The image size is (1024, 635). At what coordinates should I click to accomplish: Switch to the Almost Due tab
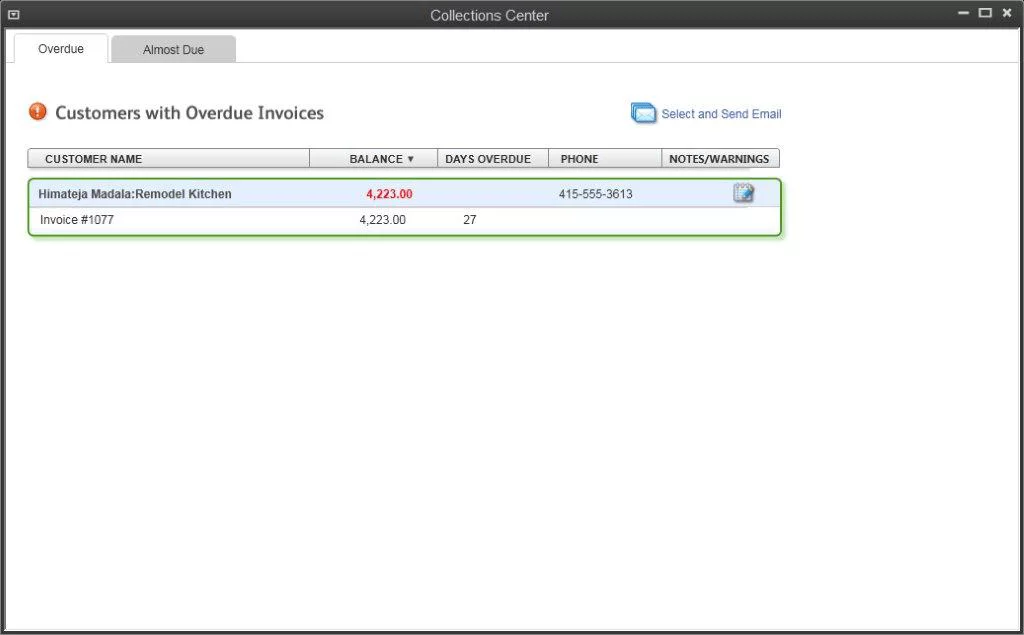coord(173,48)
